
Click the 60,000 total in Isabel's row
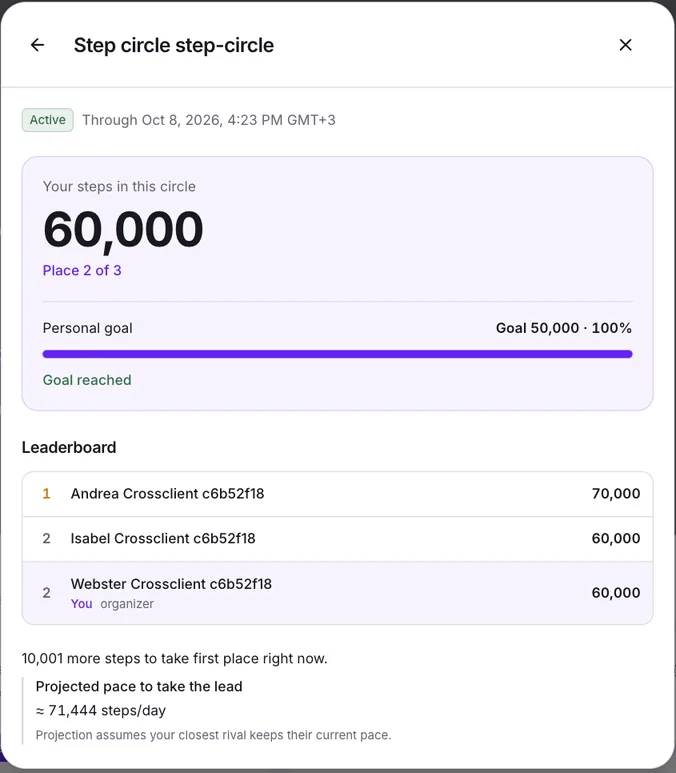click(x=616, y=538)
